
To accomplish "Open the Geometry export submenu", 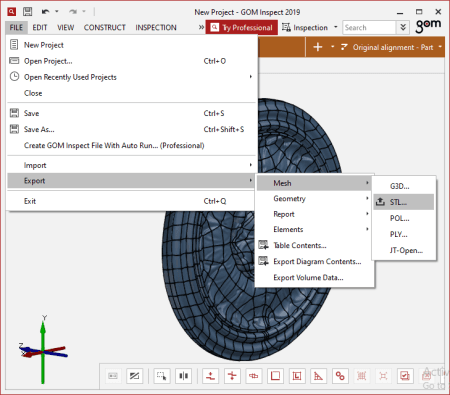I will pos(314,199).
